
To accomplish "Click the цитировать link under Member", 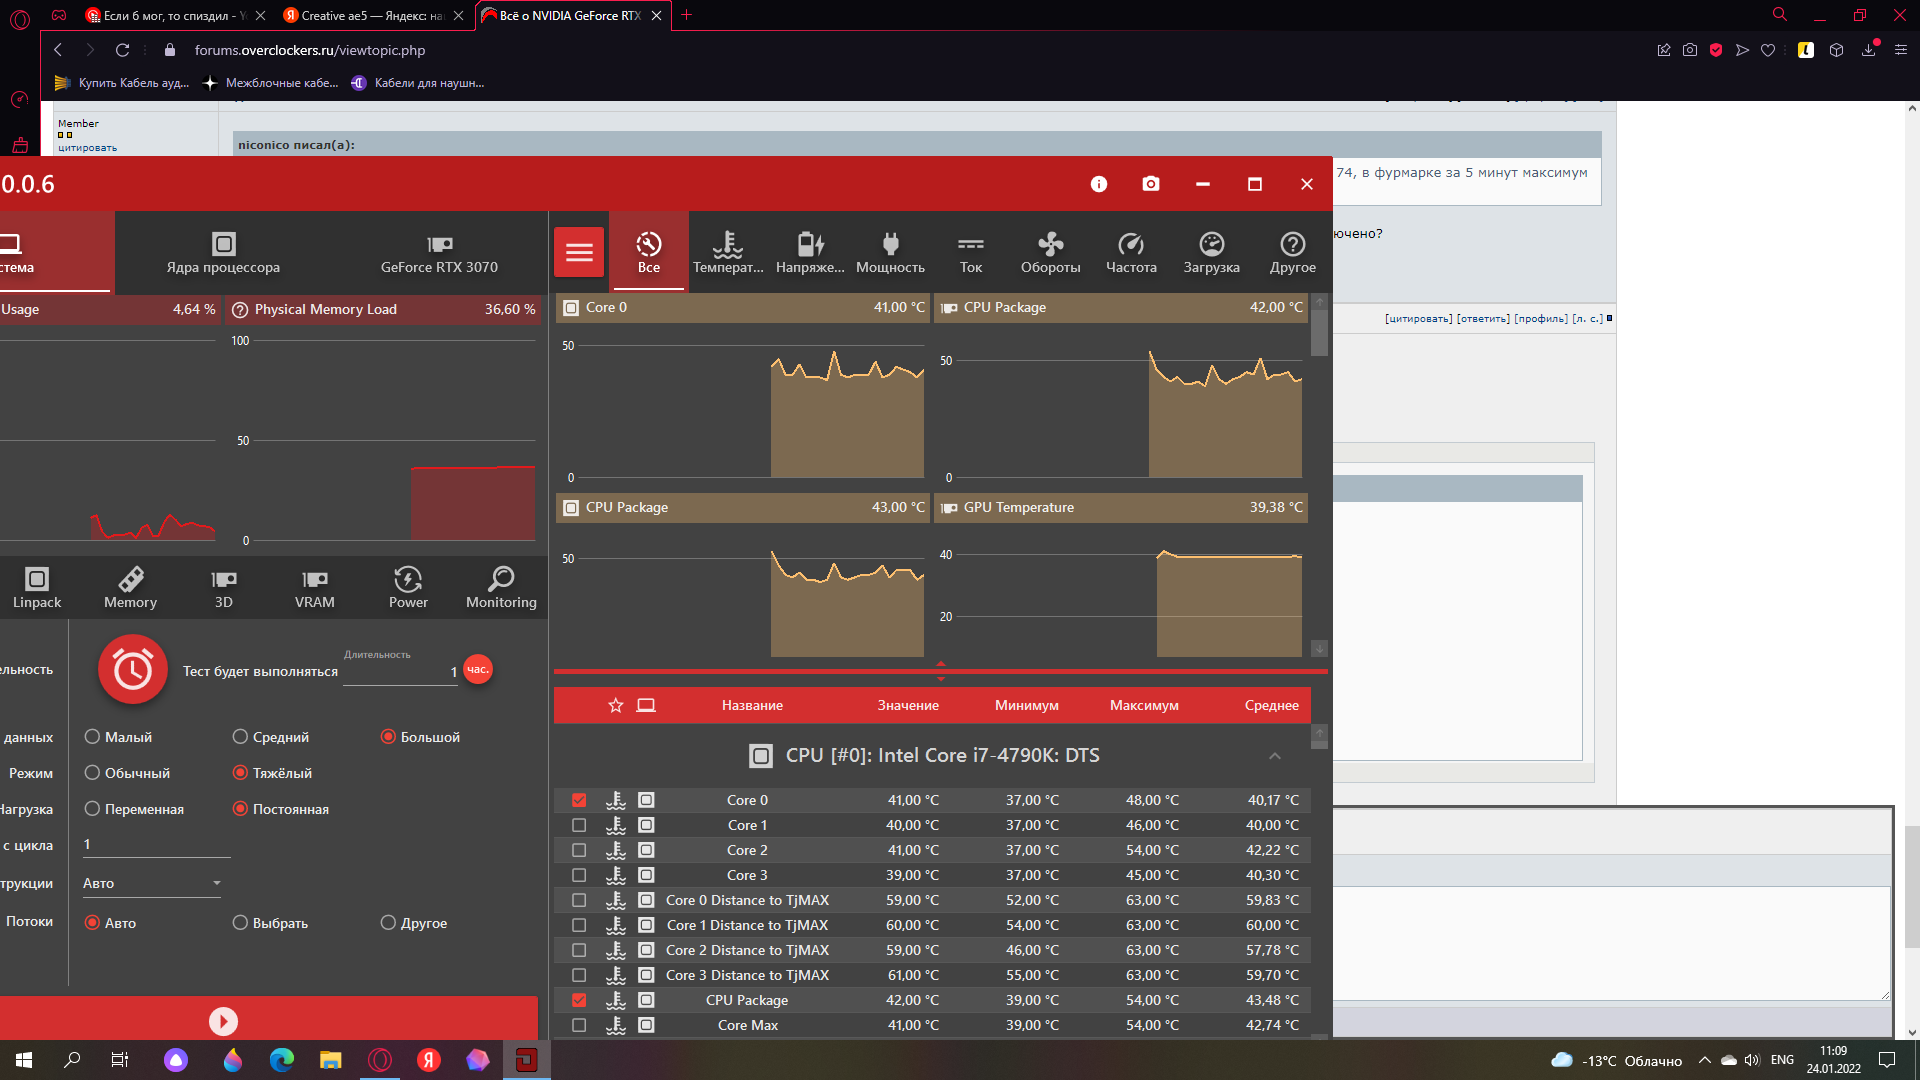I will click(87, 148).
